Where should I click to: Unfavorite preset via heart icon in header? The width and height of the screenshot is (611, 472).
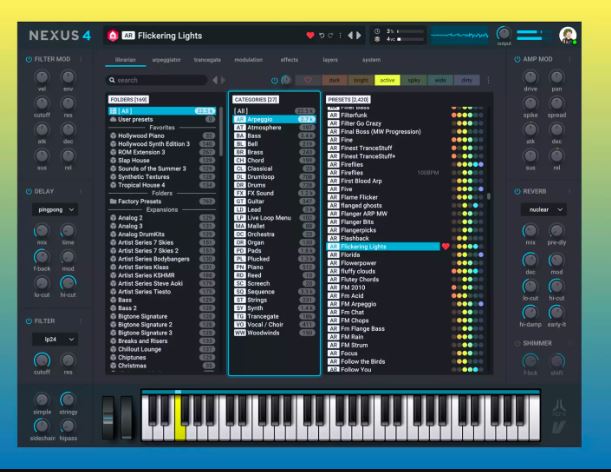click(x=310, y=35)
